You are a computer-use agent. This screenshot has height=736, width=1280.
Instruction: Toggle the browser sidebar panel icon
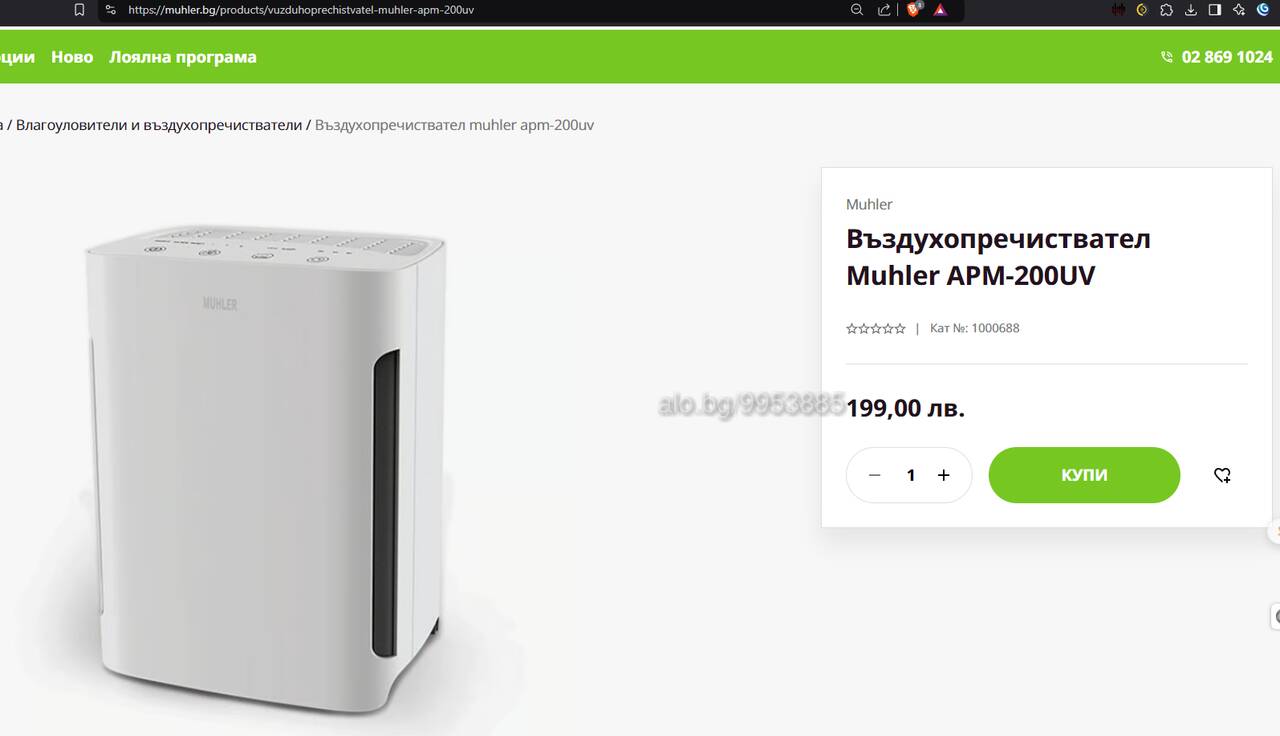[1215, 10]
